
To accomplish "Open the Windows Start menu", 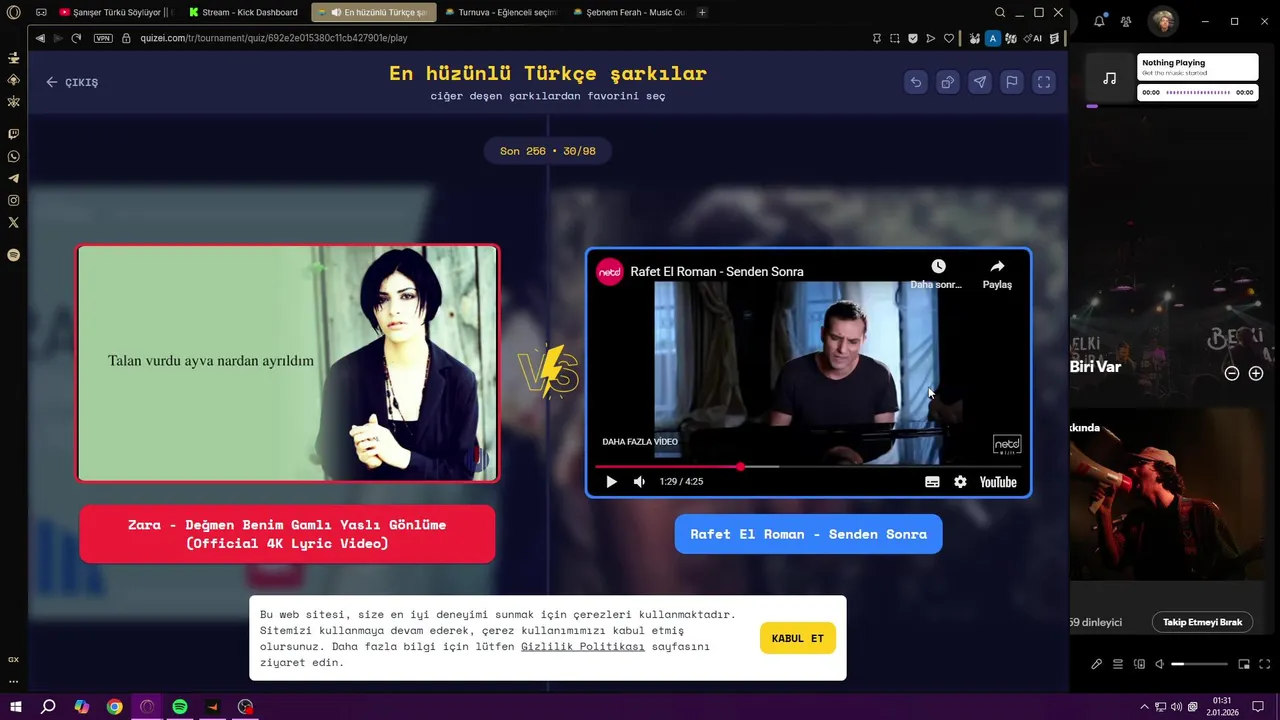I will click(x=16, y=706).
